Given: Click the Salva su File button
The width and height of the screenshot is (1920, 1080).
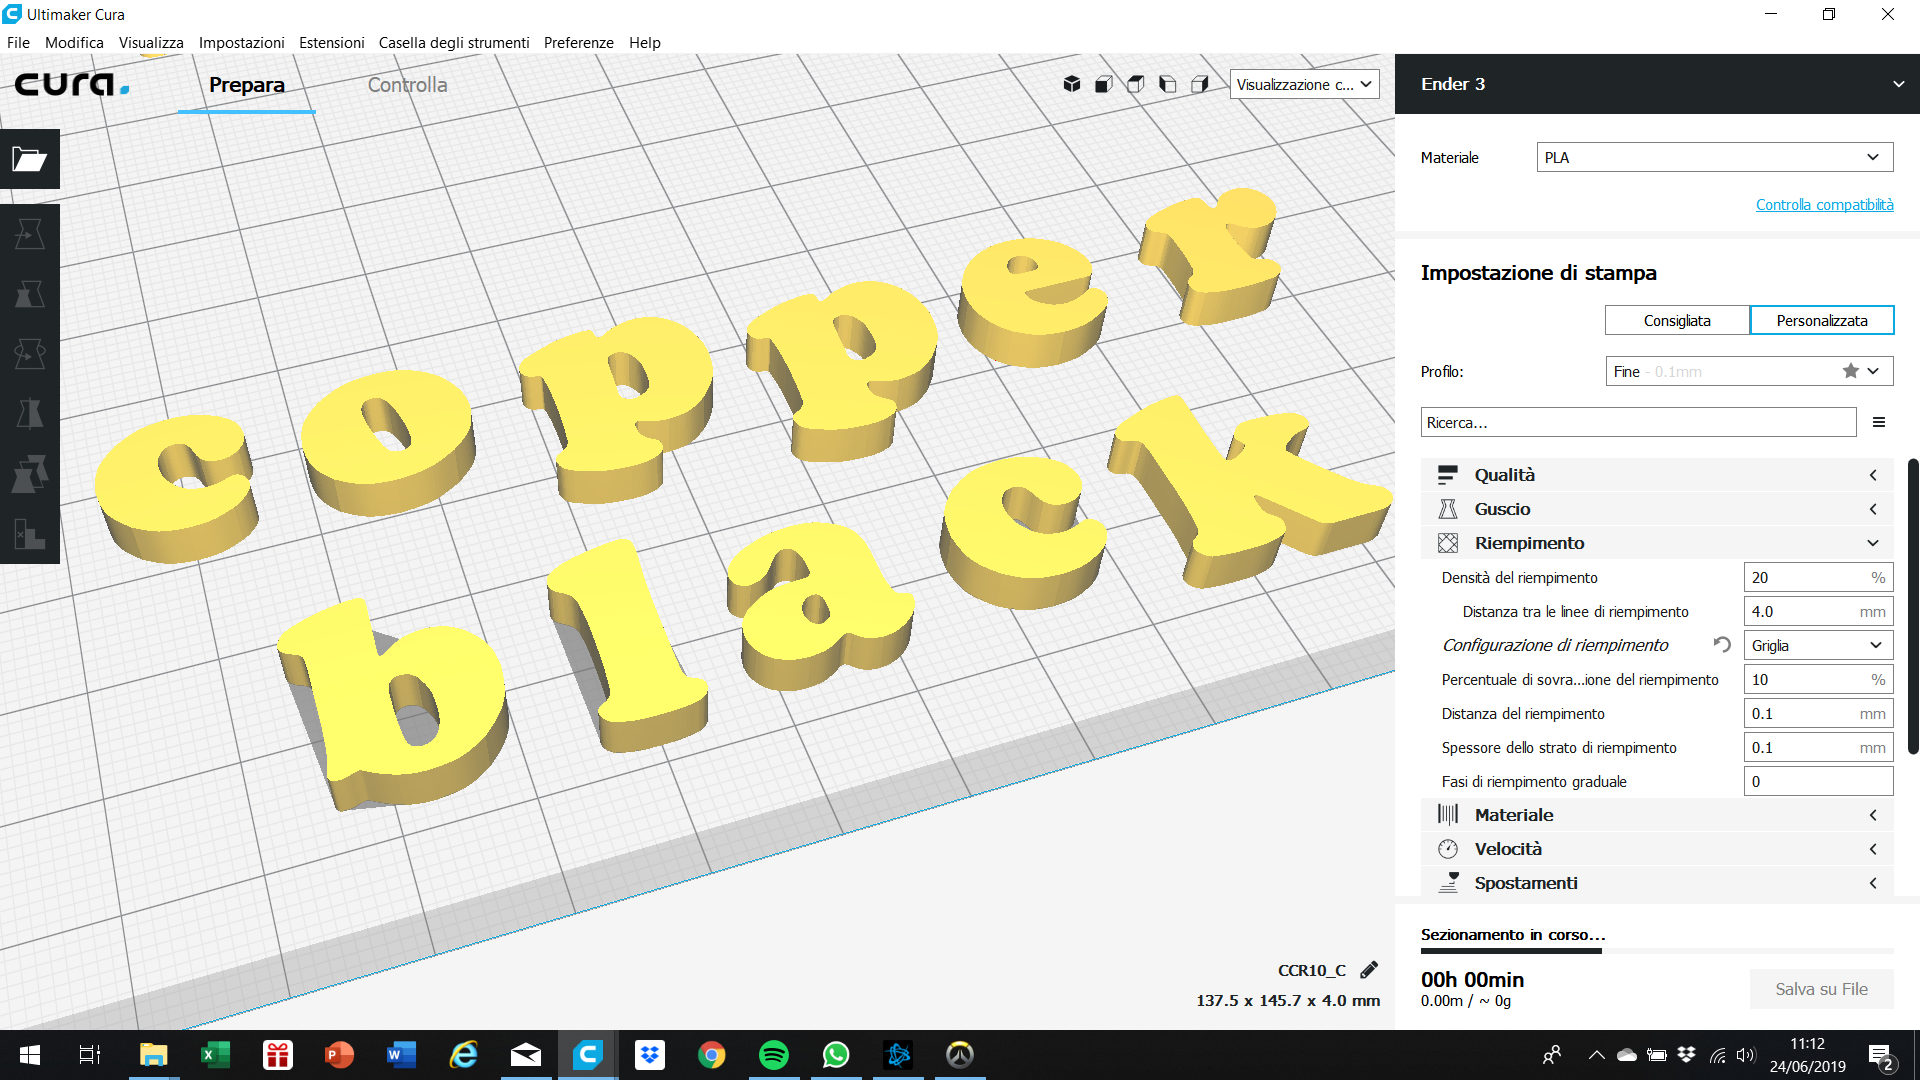Looking at the screenshot, I should pyautogui.click(x=1821, y=989).
